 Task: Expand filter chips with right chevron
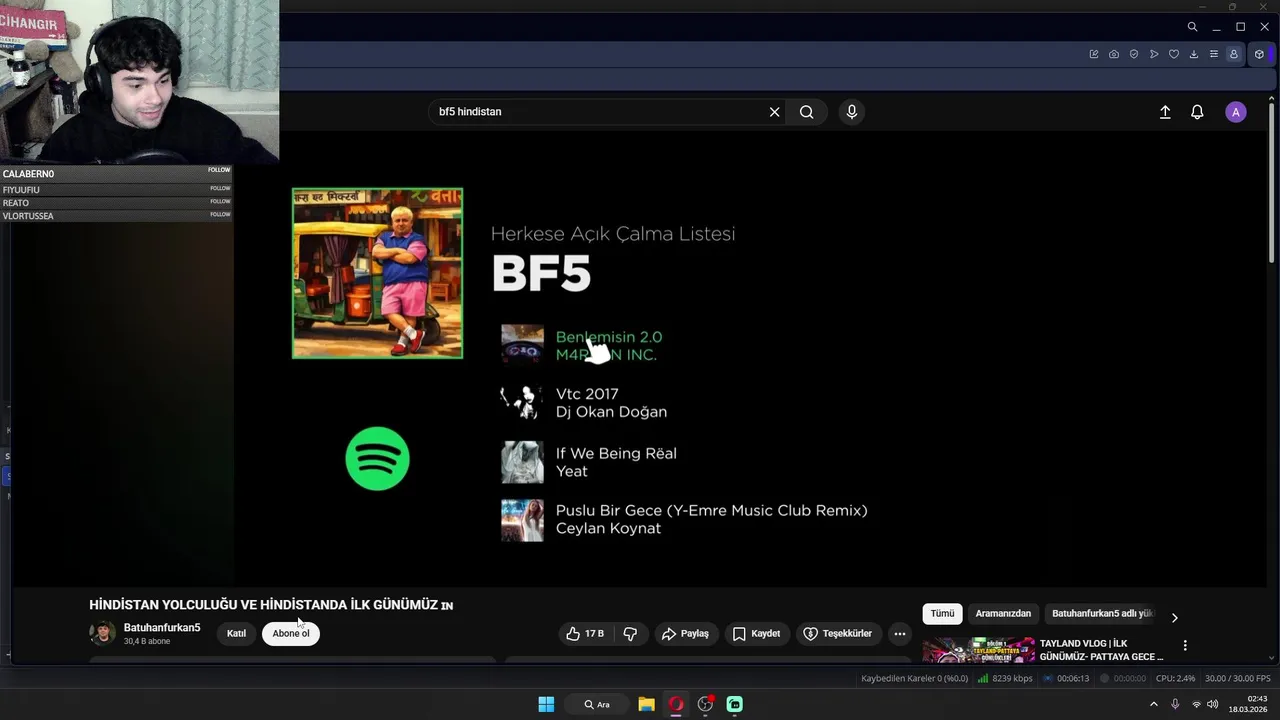coord(1174,618)
